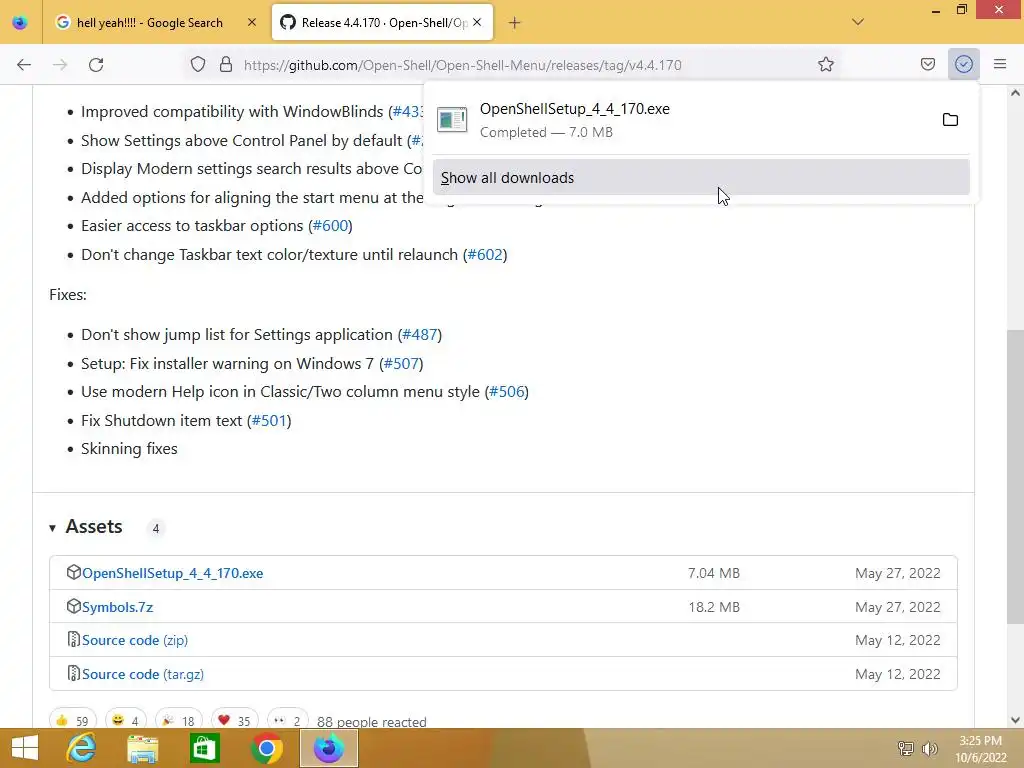Bookmark this page with the star icon
Screen dimensions: 1024x768
point(825,65)
